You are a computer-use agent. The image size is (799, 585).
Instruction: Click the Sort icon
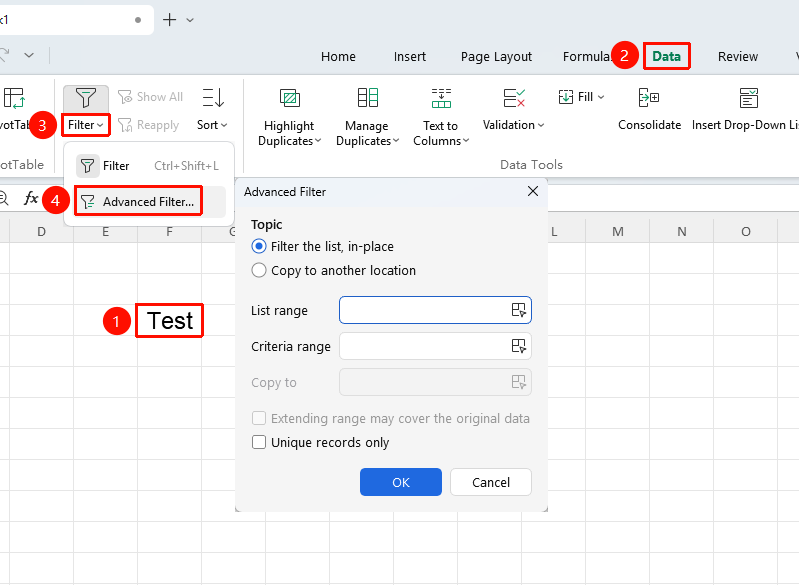pos(213,97)
